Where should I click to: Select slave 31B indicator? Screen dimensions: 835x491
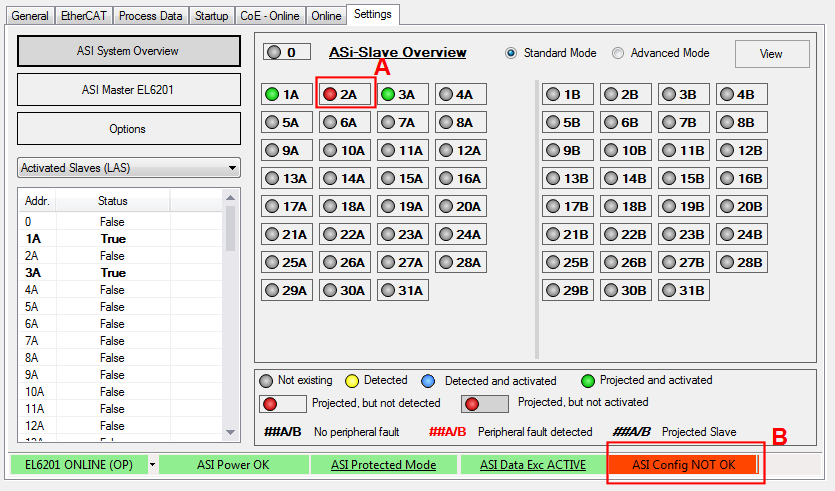684,290
